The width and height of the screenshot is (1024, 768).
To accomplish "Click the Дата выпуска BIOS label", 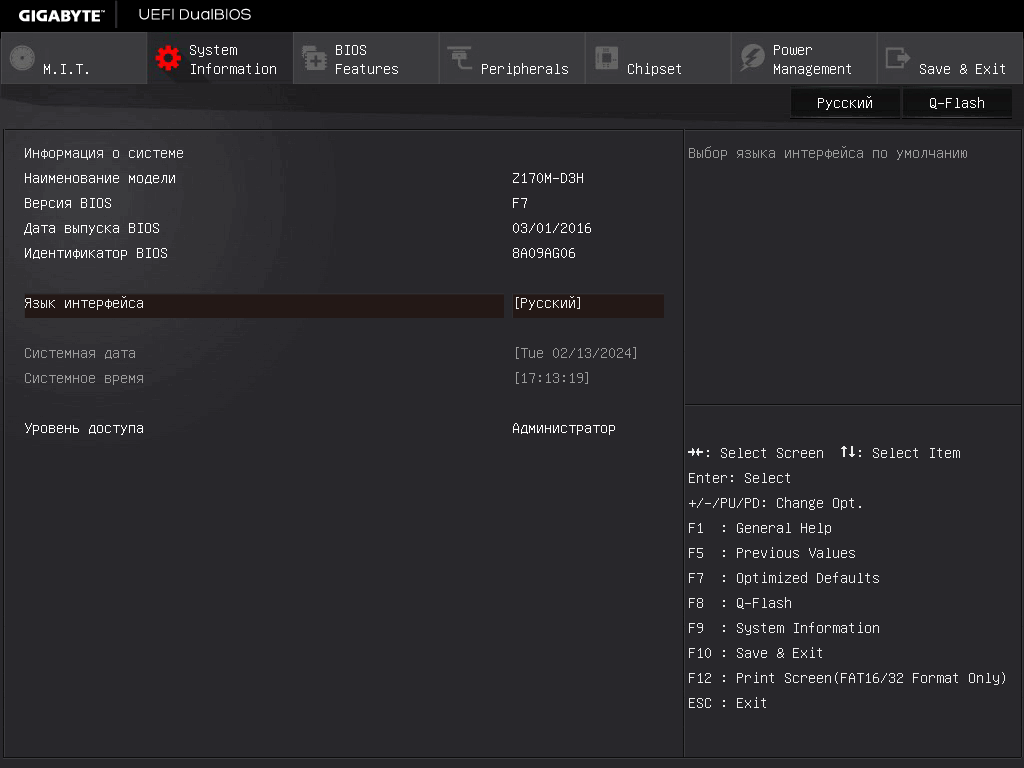I will tap(92, 228).
